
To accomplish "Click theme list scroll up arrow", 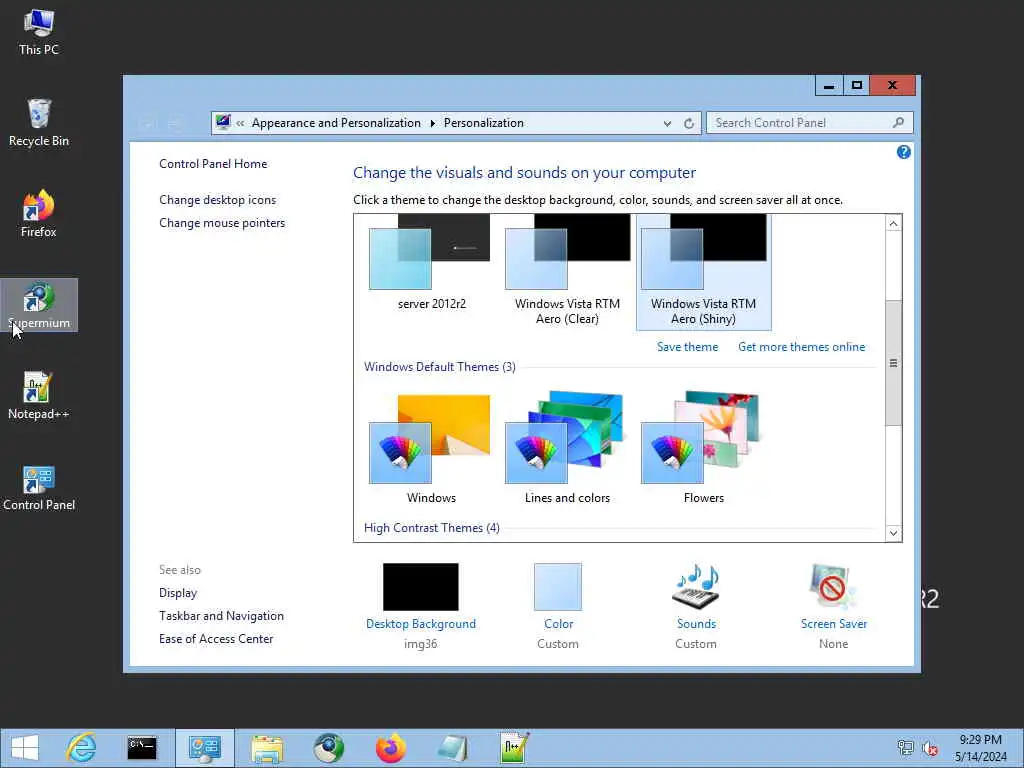I will pyautogui.click(x=893, y=223).
